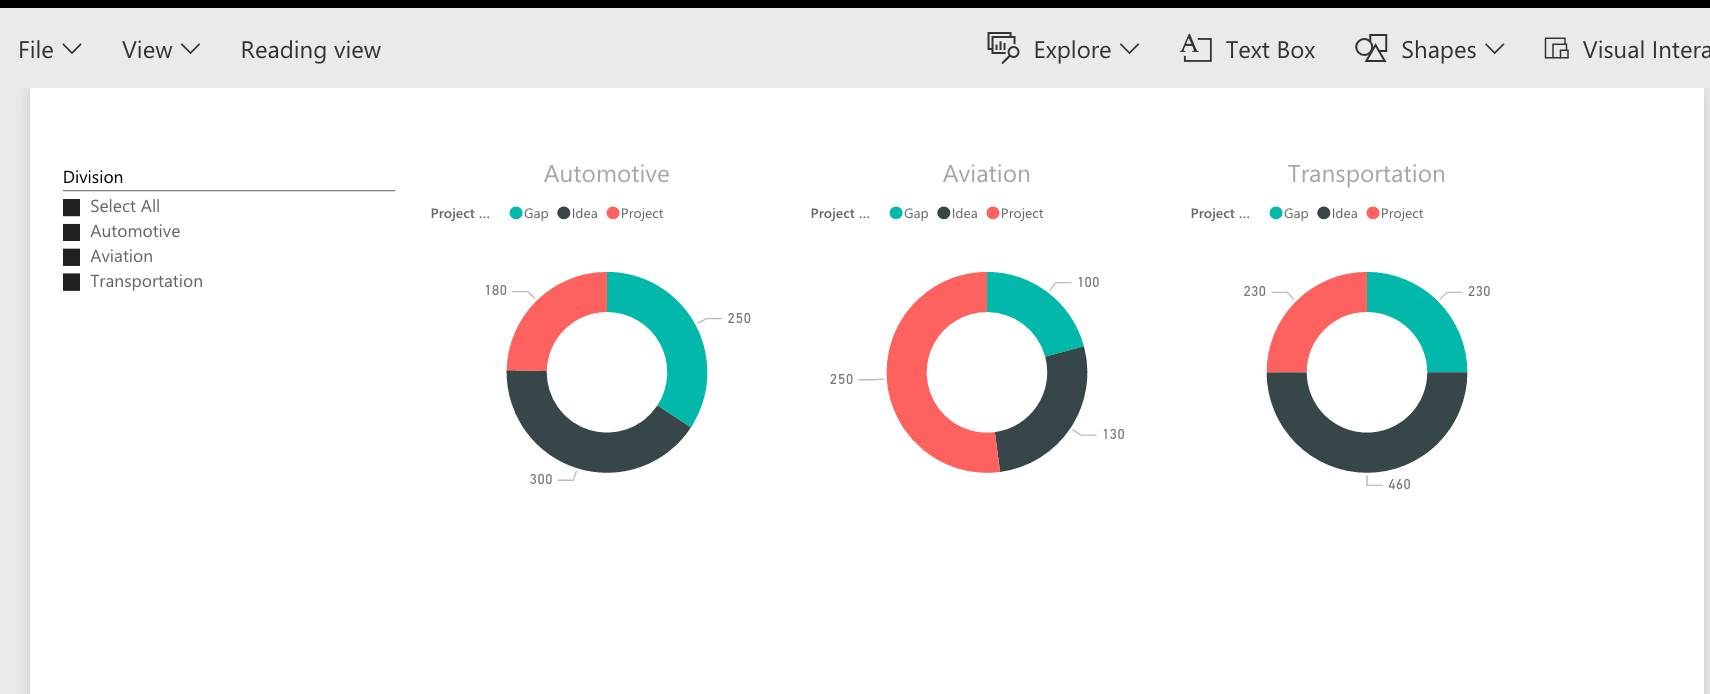This screenshot has height=694, width=1710.
Task: Select teal Gap slice in Aviation donut
Action: tap(1035, 308)
